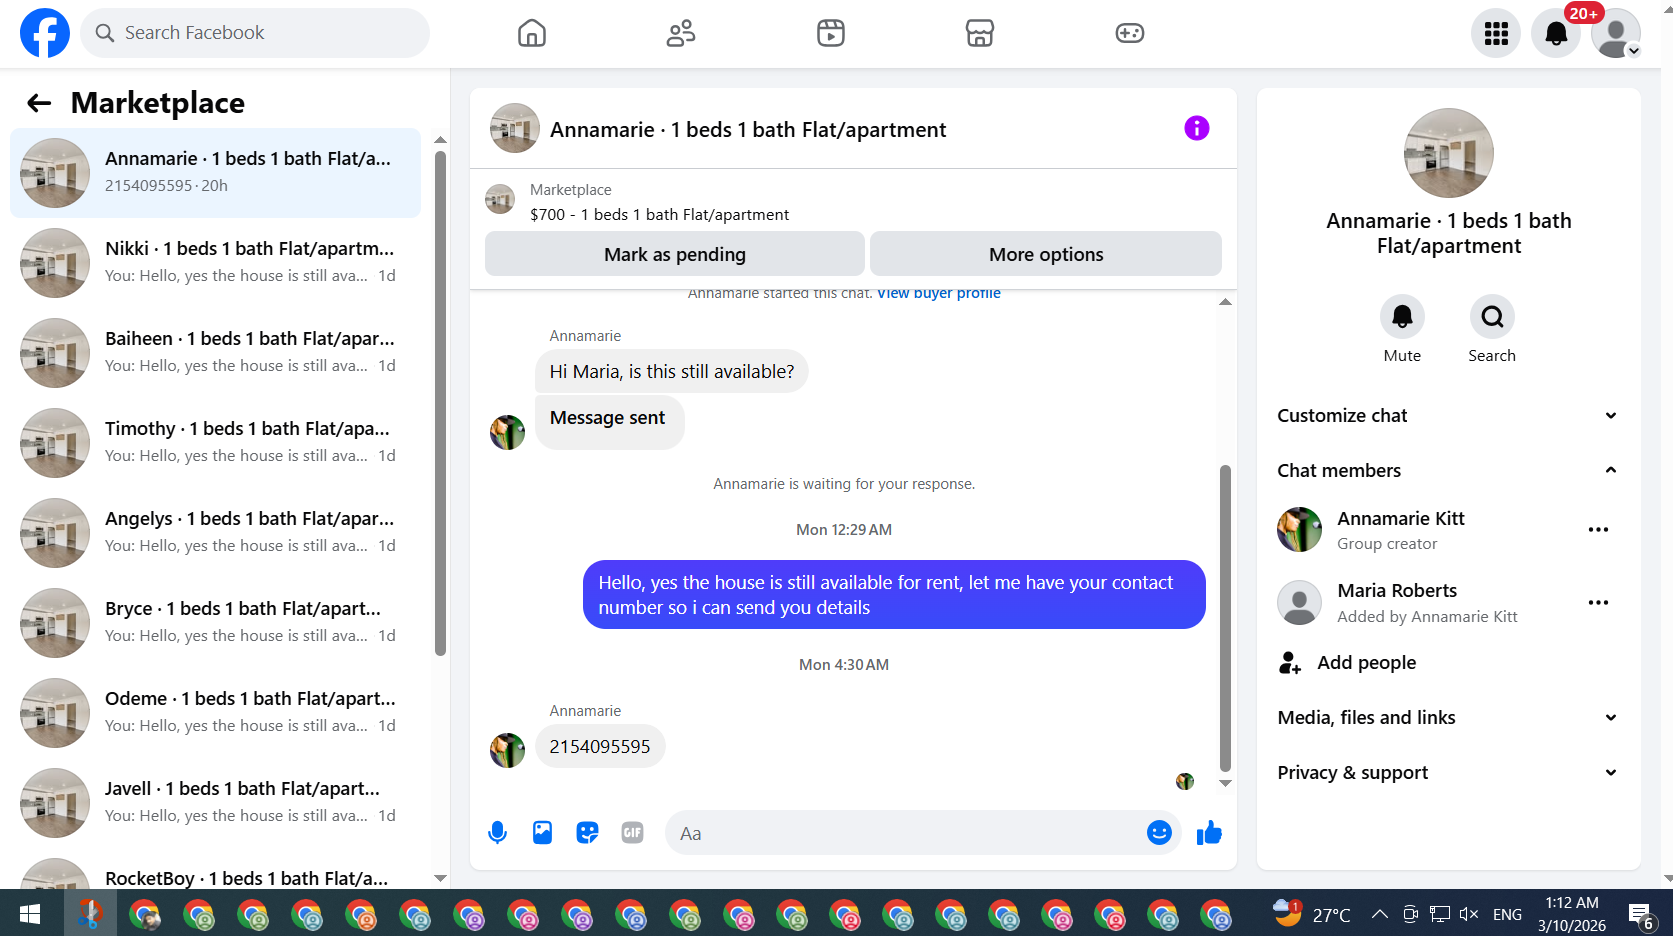Choose a GIF icon

point(632,832)
